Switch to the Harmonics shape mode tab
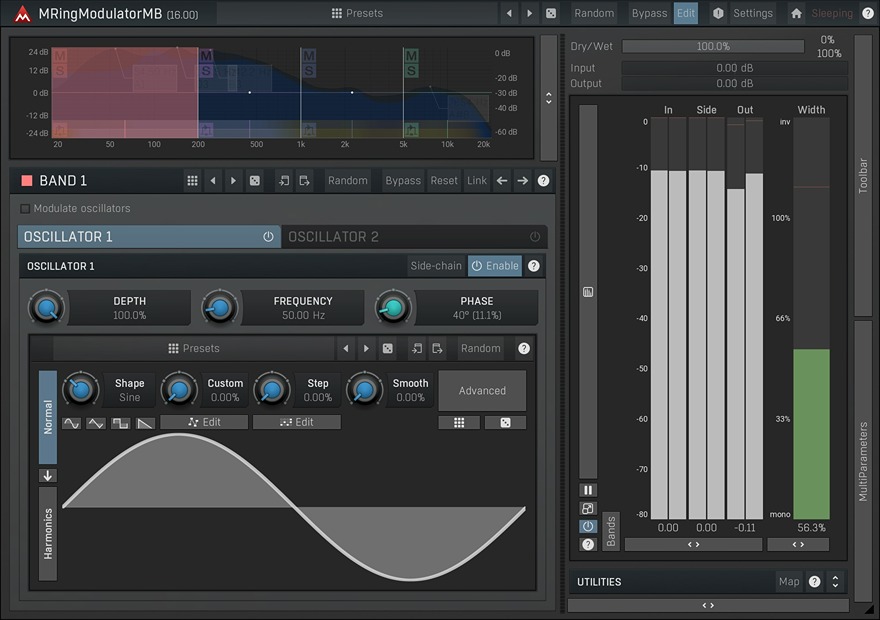Screen dimensions: 880x620 pos(48,533)
